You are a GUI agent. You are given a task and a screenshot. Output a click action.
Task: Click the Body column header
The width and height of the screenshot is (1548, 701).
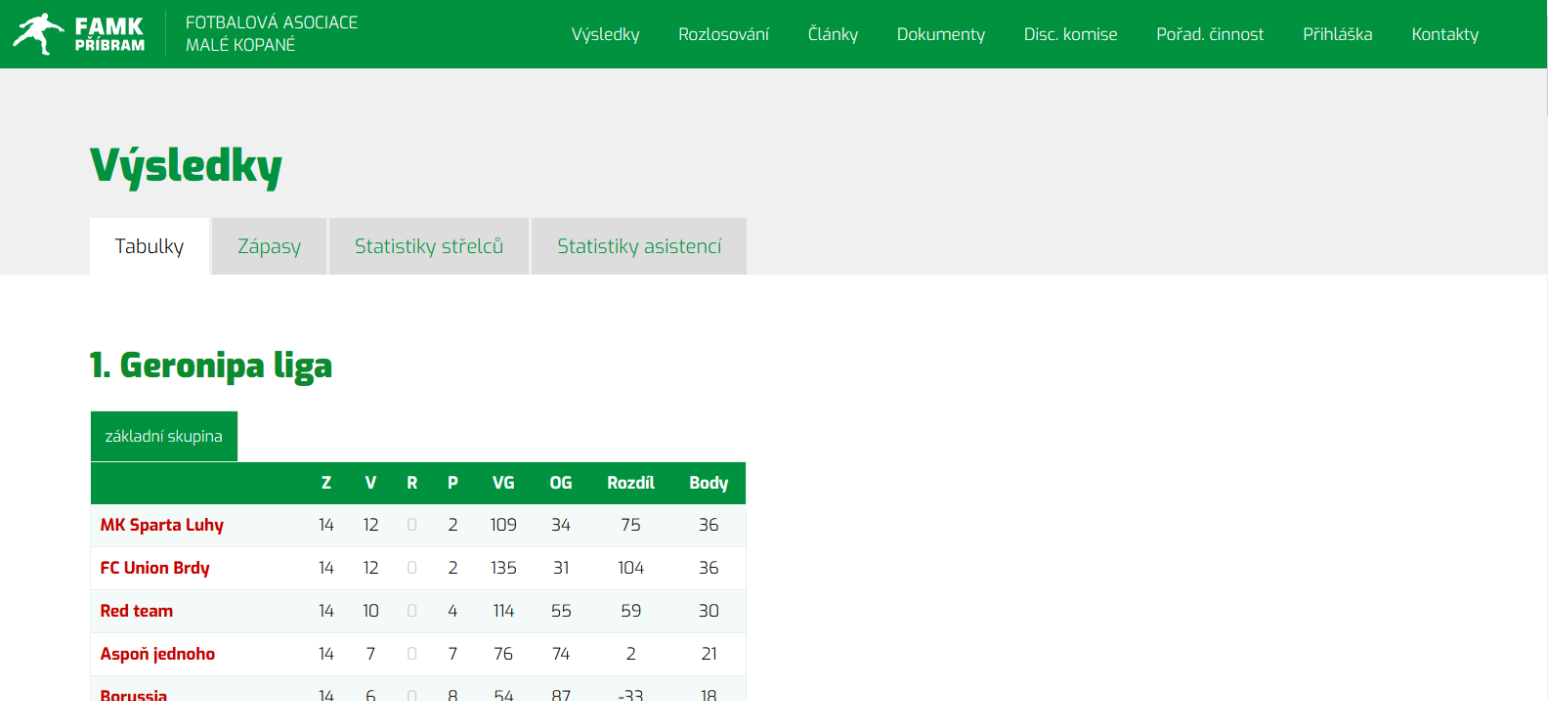pos(708,483)
